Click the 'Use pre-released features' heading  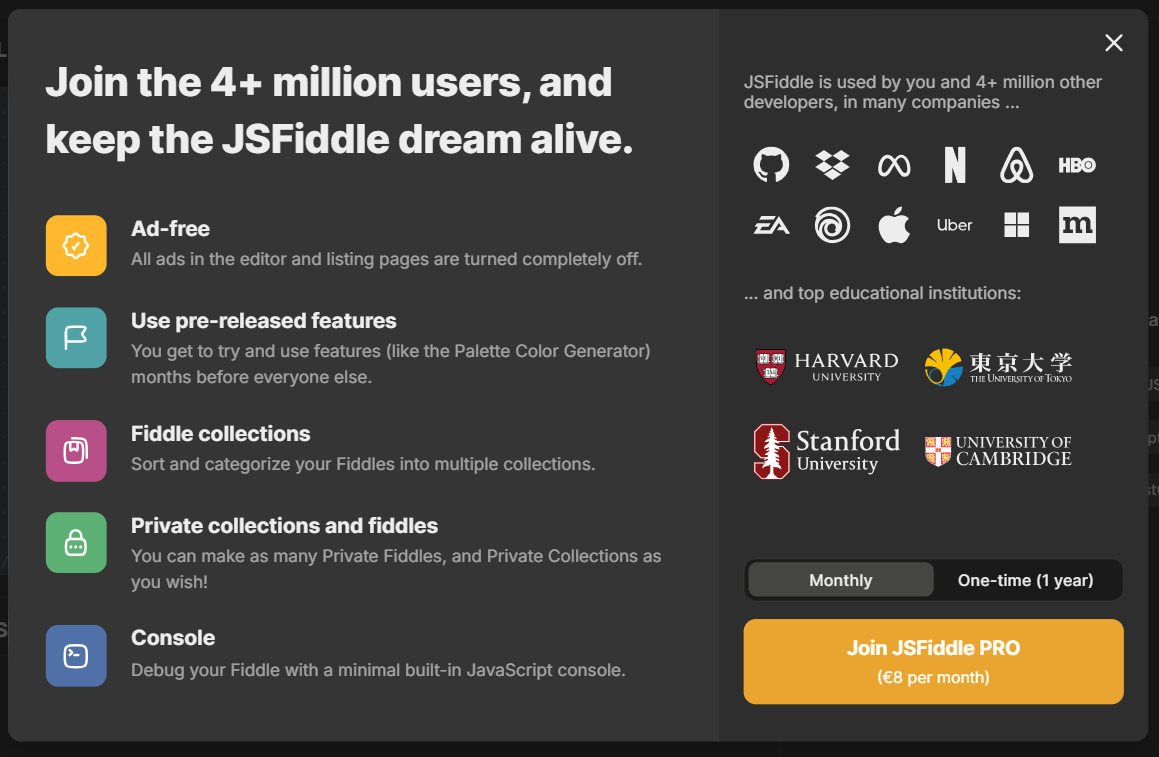263,321
